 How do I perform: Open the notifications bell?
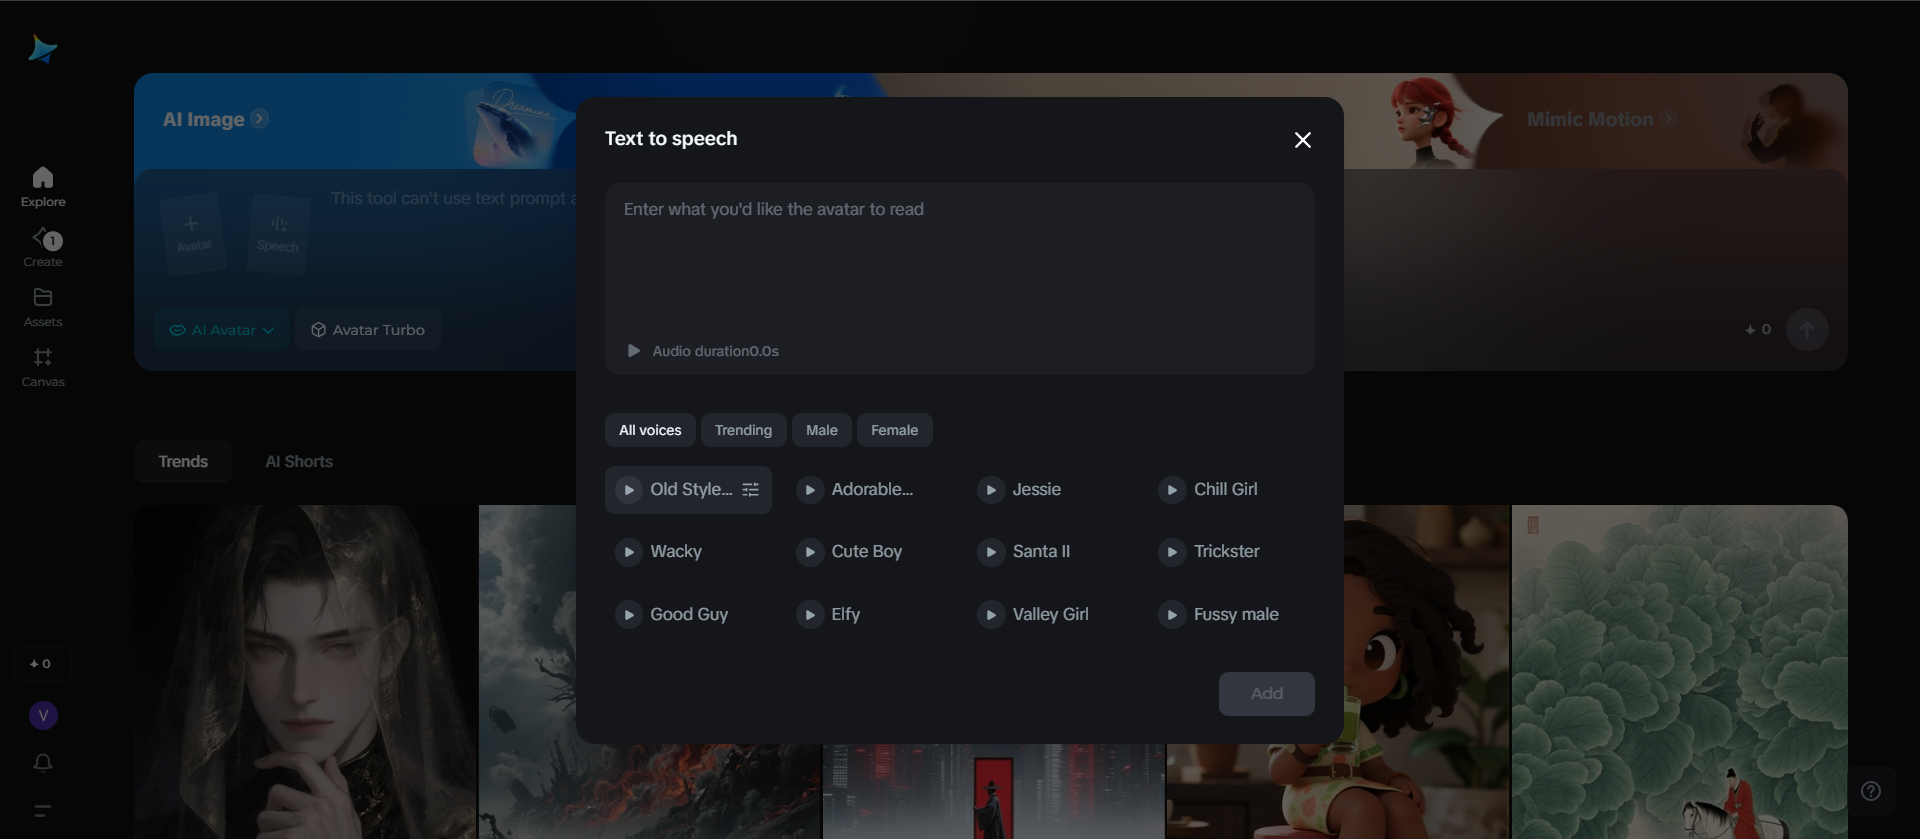[43, 763]
